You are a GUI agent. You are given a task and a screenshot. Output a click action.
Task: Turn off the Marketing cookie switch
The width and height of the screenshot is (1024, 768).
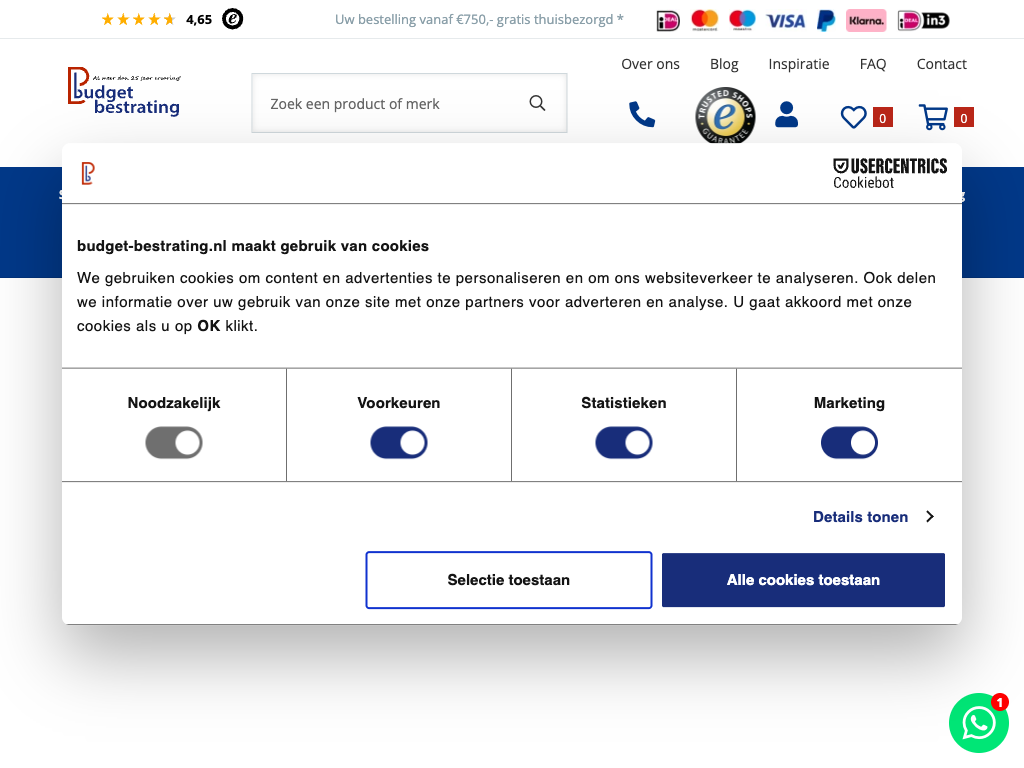(x=849, y=443)
